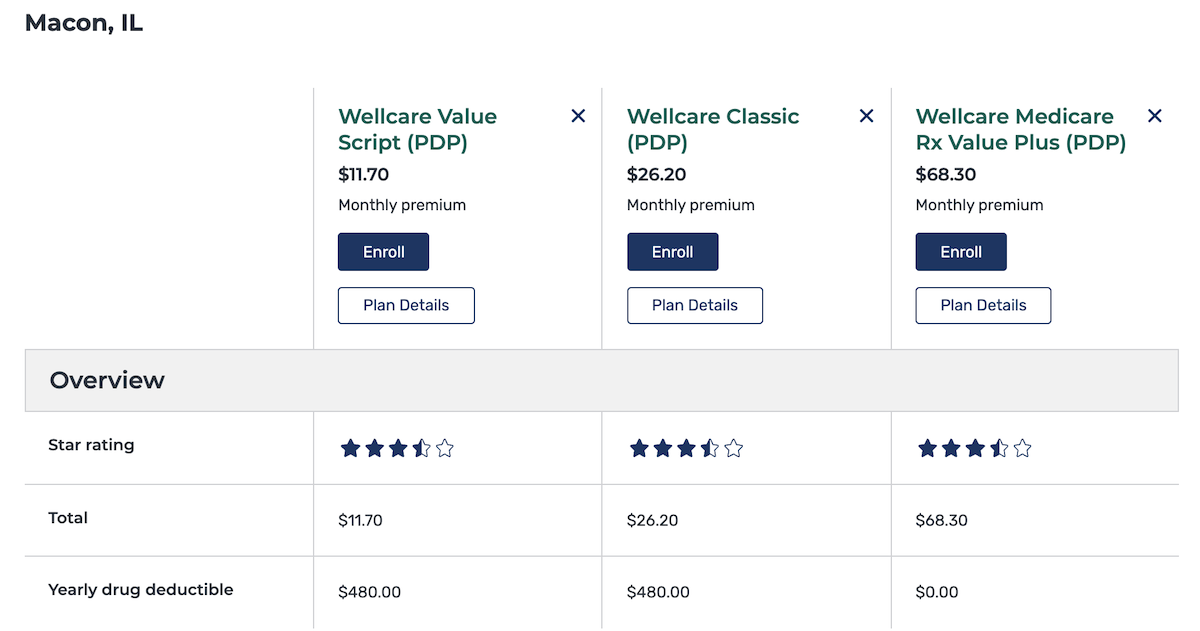Enroll in Wellcare Classic plan
1200x631 pixels.
672,252
